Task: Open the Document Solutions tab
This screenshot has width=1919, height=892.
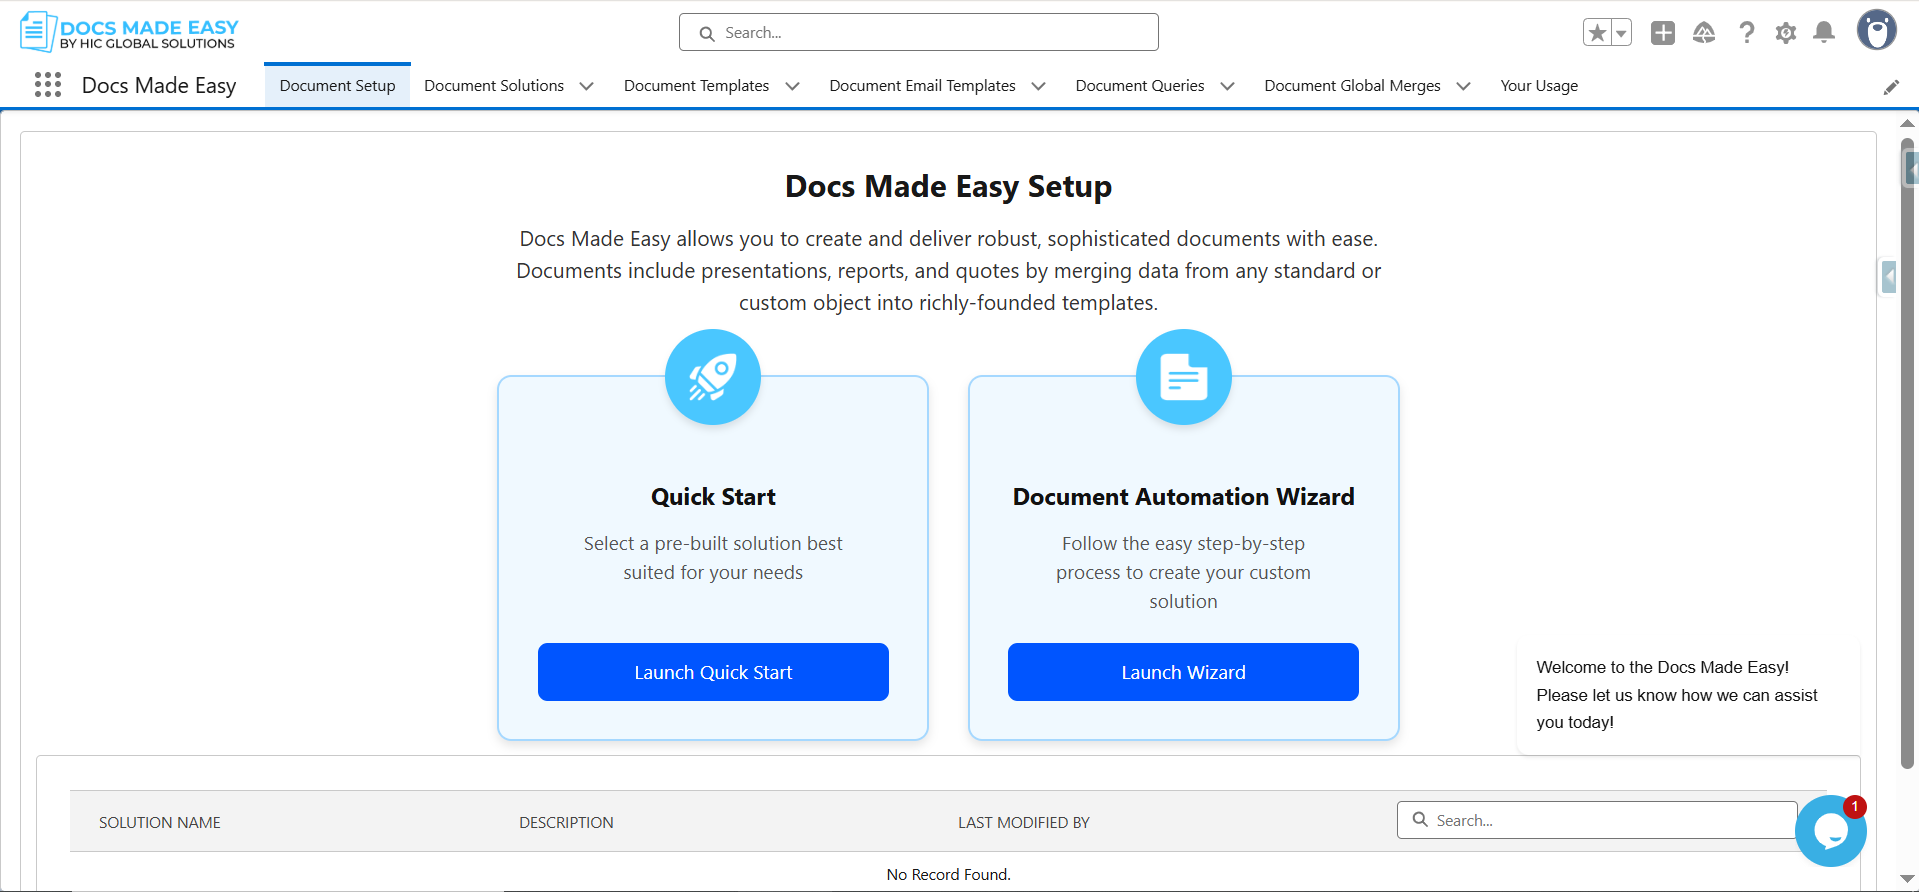Action: click(494, 86)
